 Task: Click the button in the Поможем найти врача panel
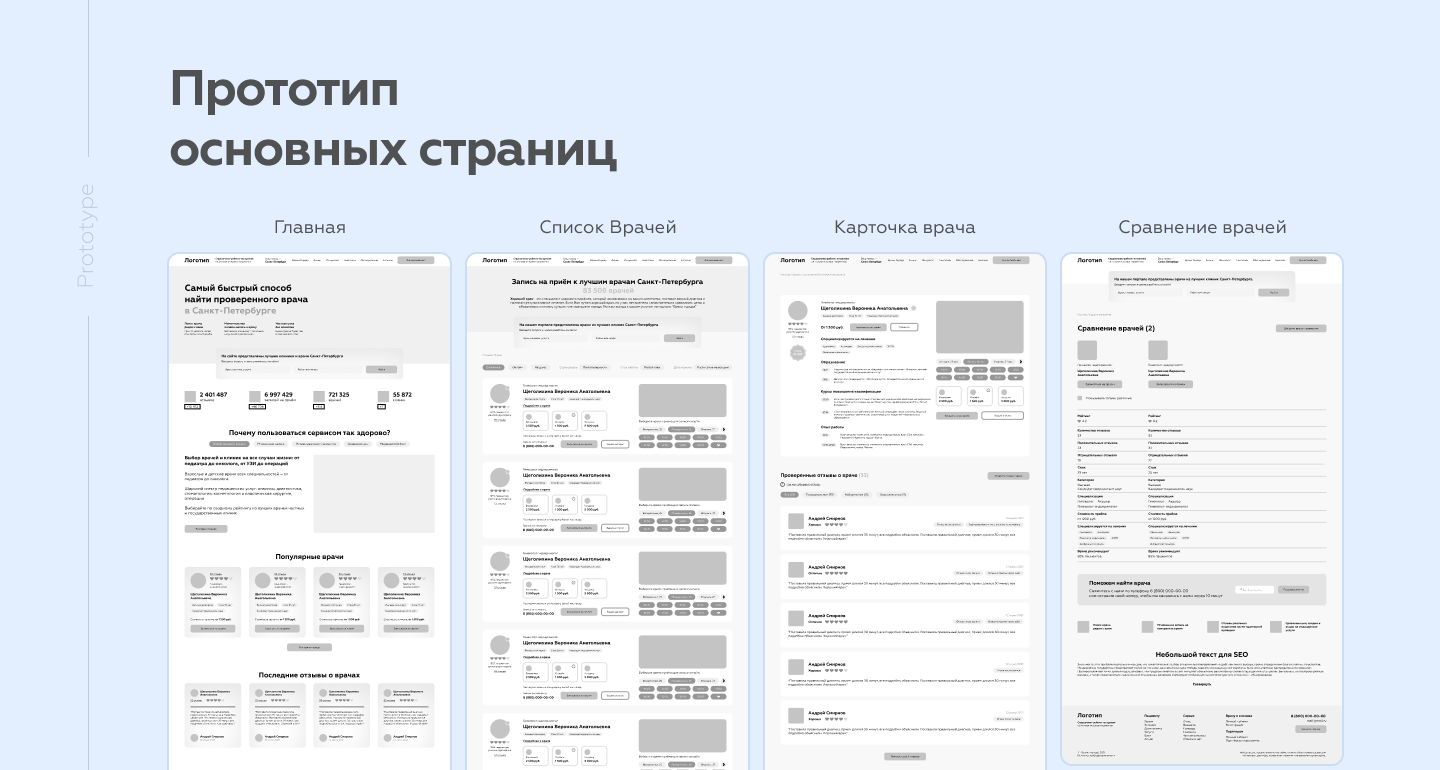coord(1294,590)
